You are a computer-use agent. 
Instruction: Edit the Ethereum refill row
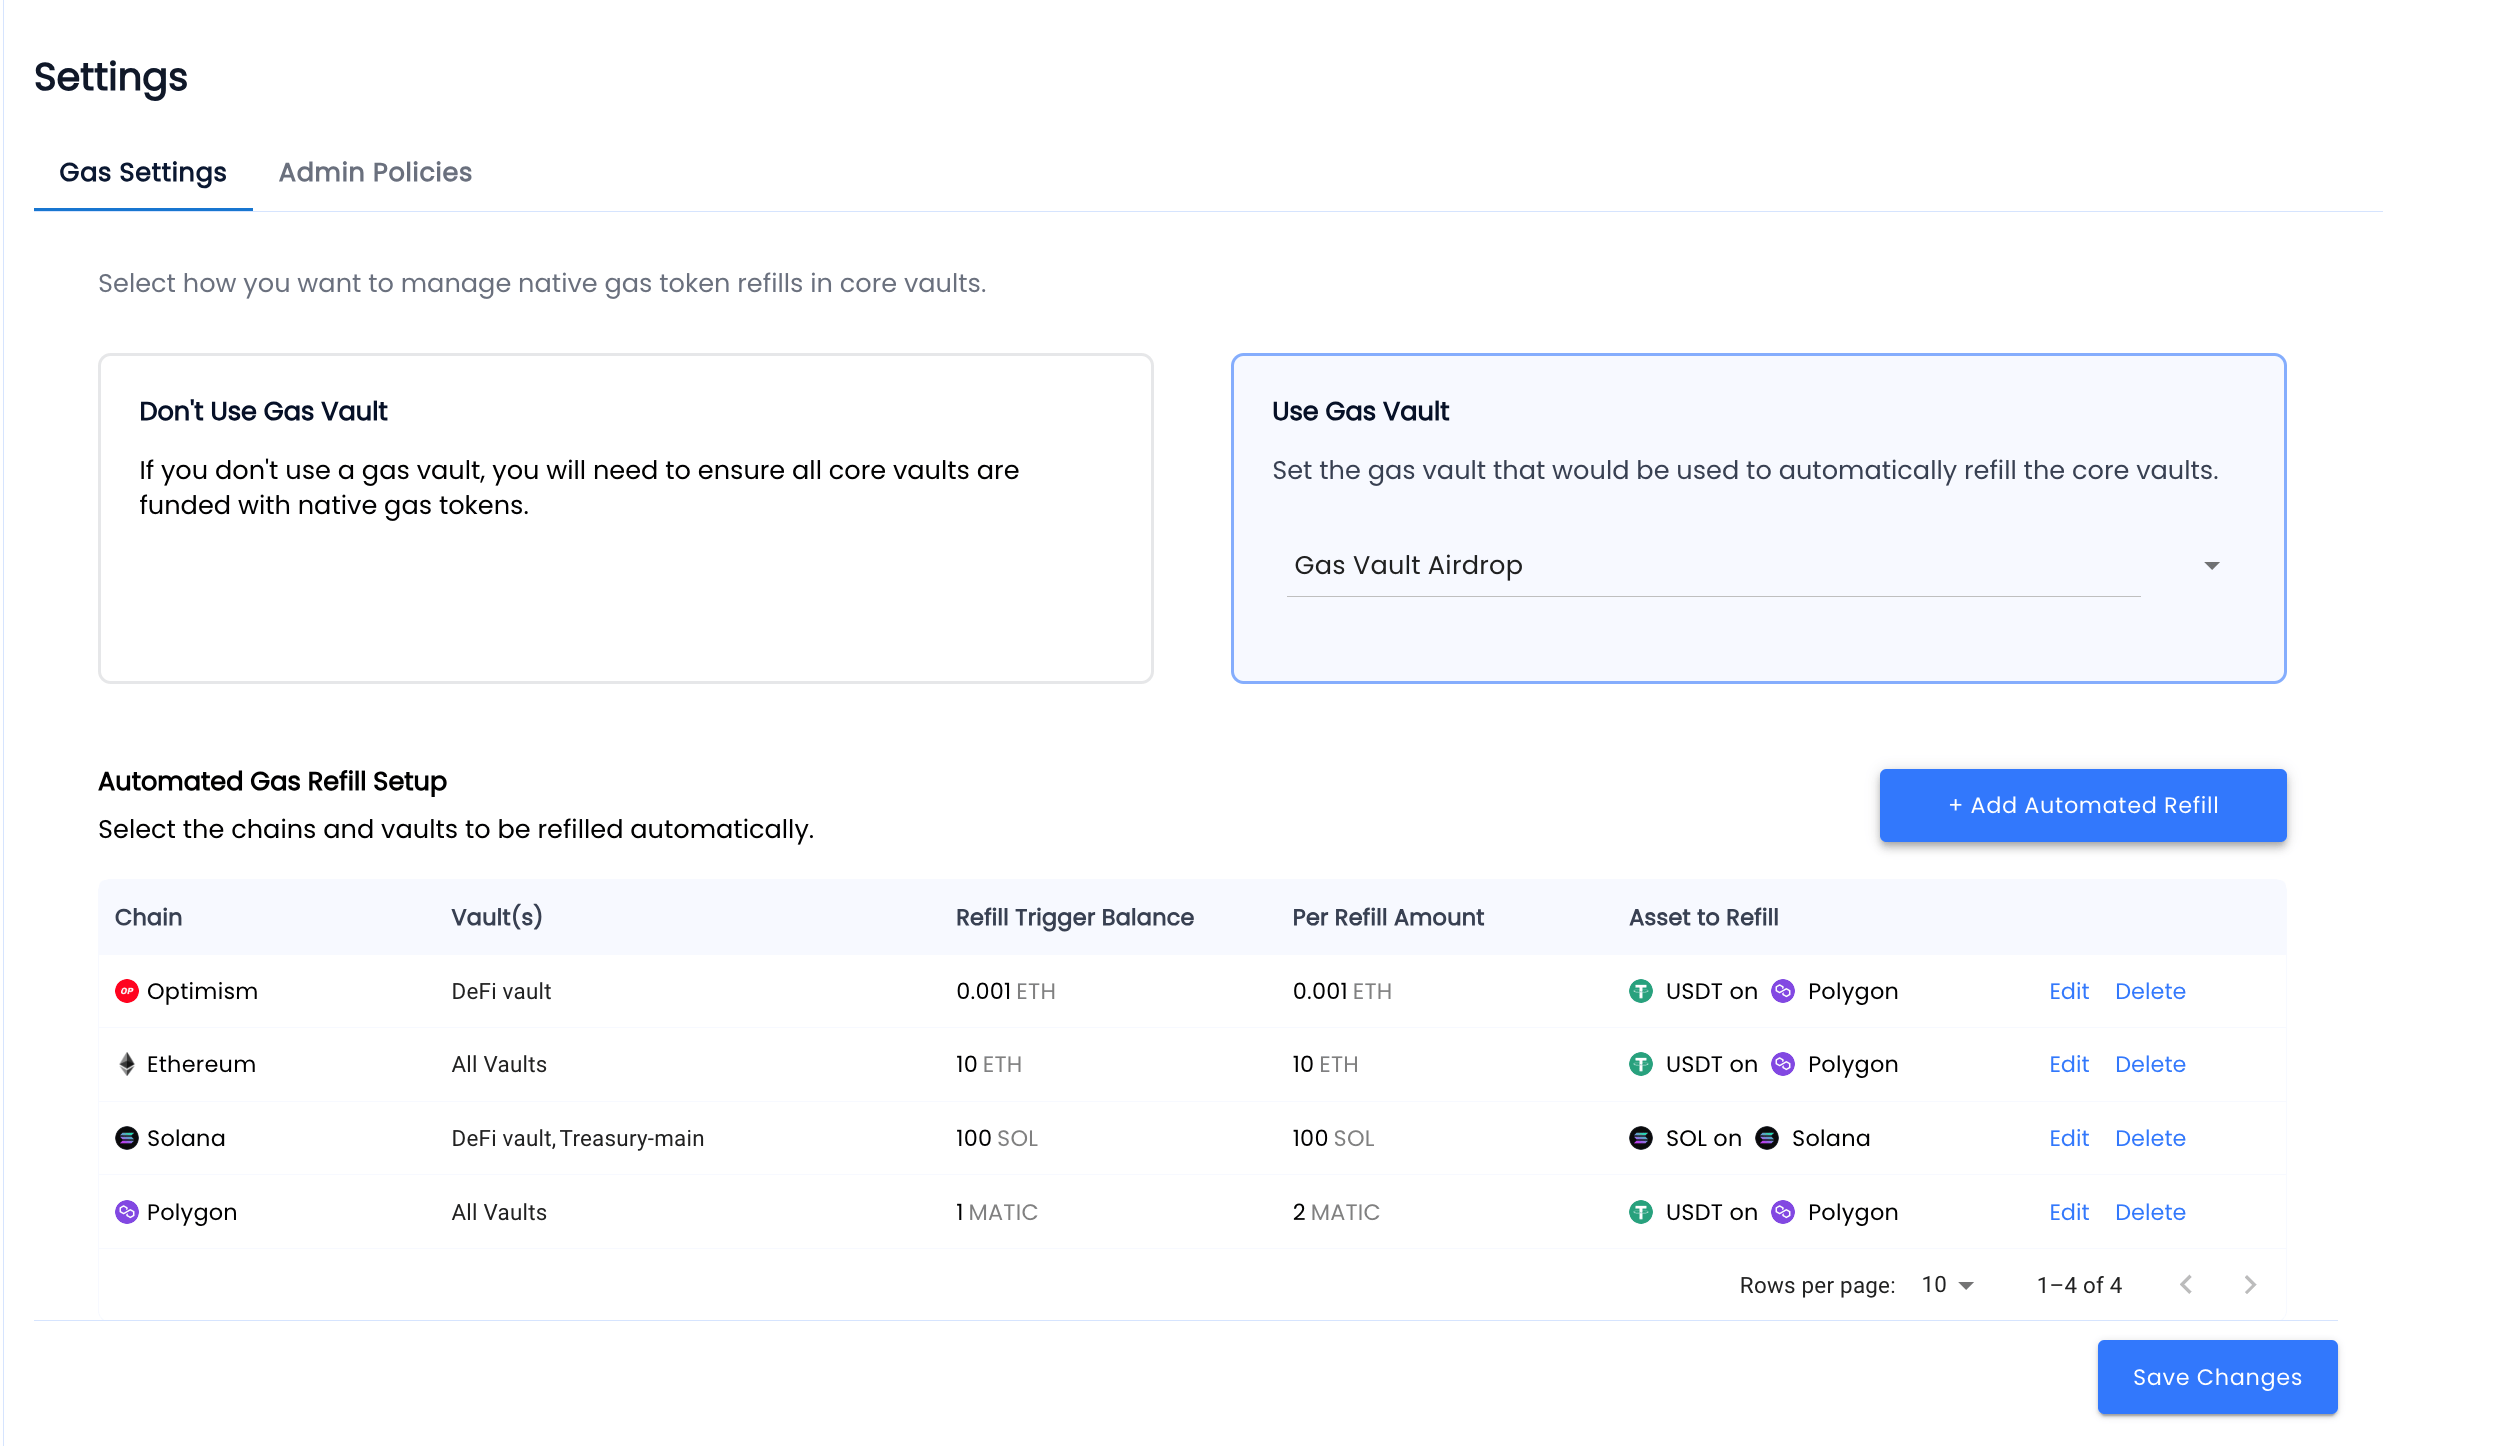tap(2069, 1064)
